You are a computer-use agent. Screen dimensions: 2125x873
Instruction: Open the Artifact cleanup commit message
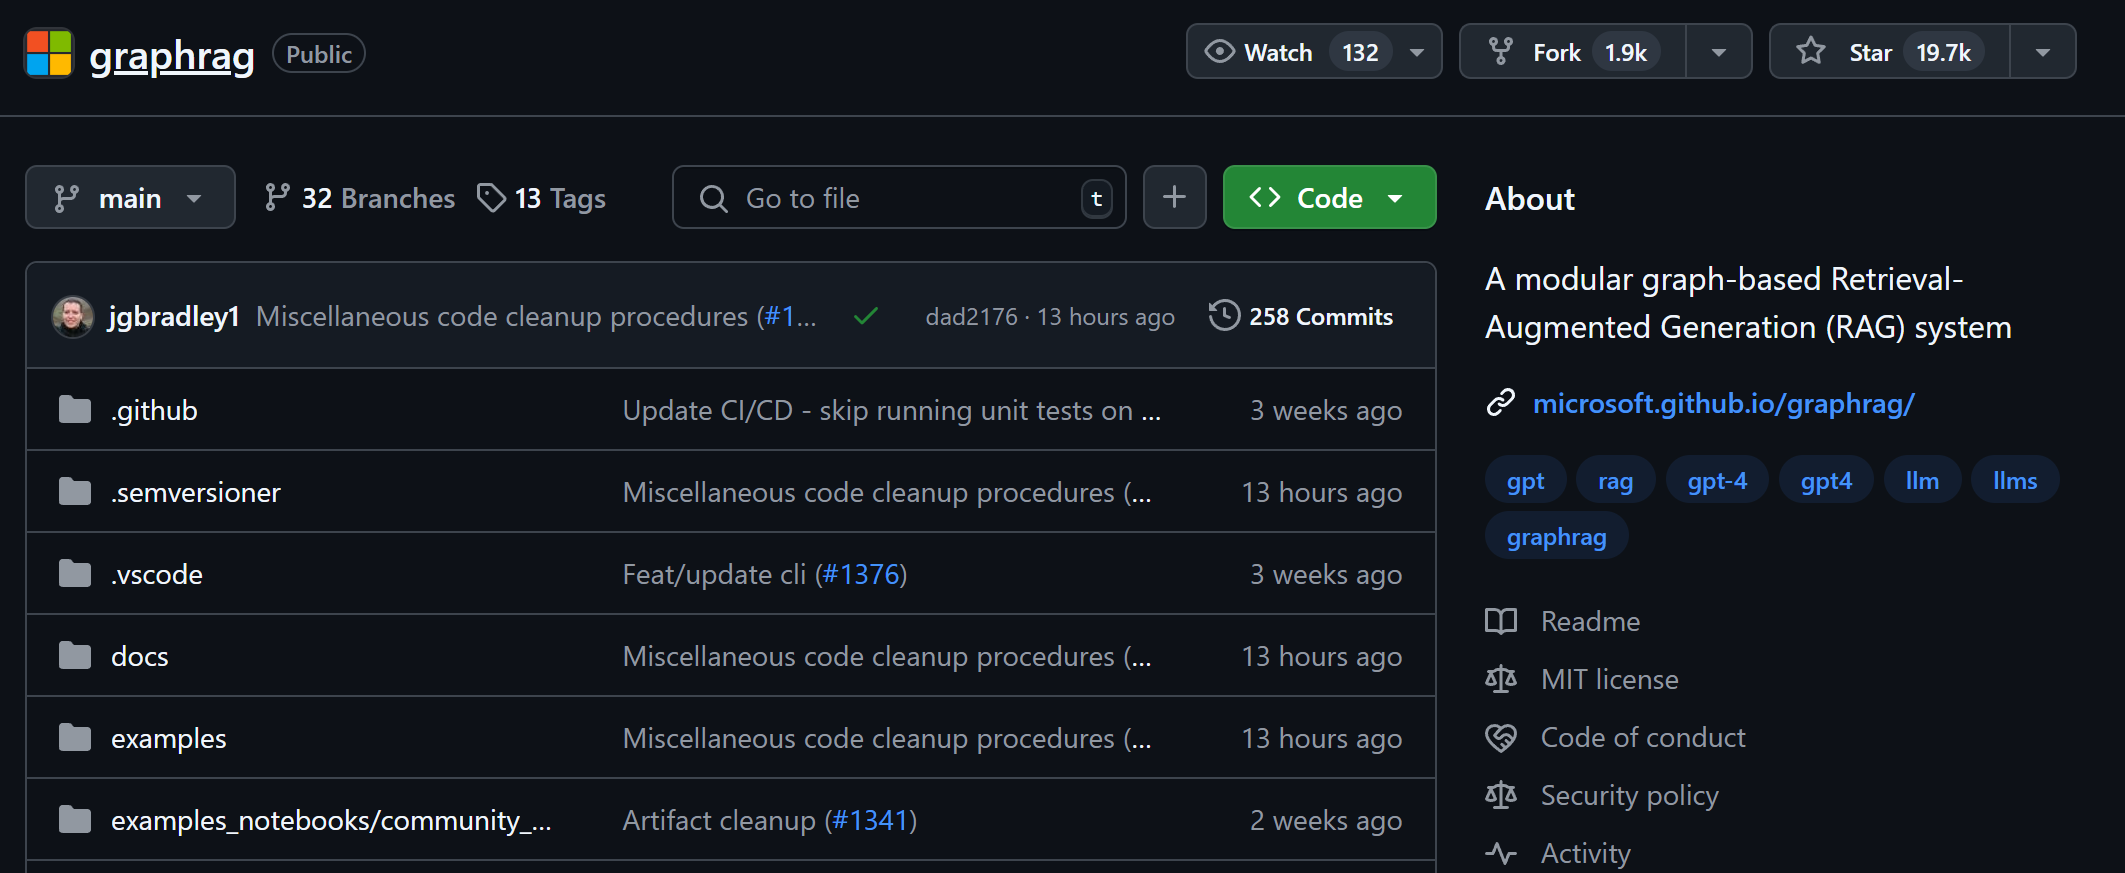(x=719, y=821)
